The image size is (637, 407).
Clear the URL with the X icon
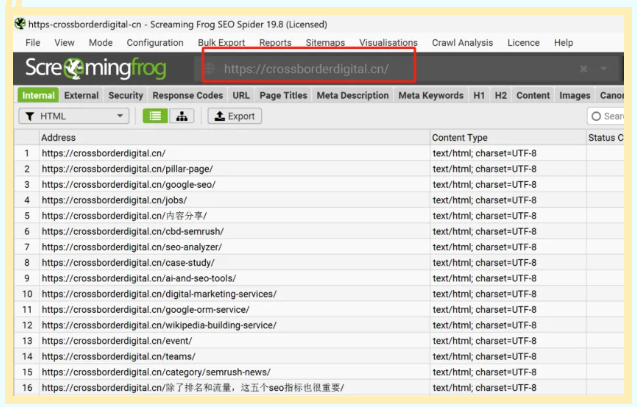click(583, 69)
